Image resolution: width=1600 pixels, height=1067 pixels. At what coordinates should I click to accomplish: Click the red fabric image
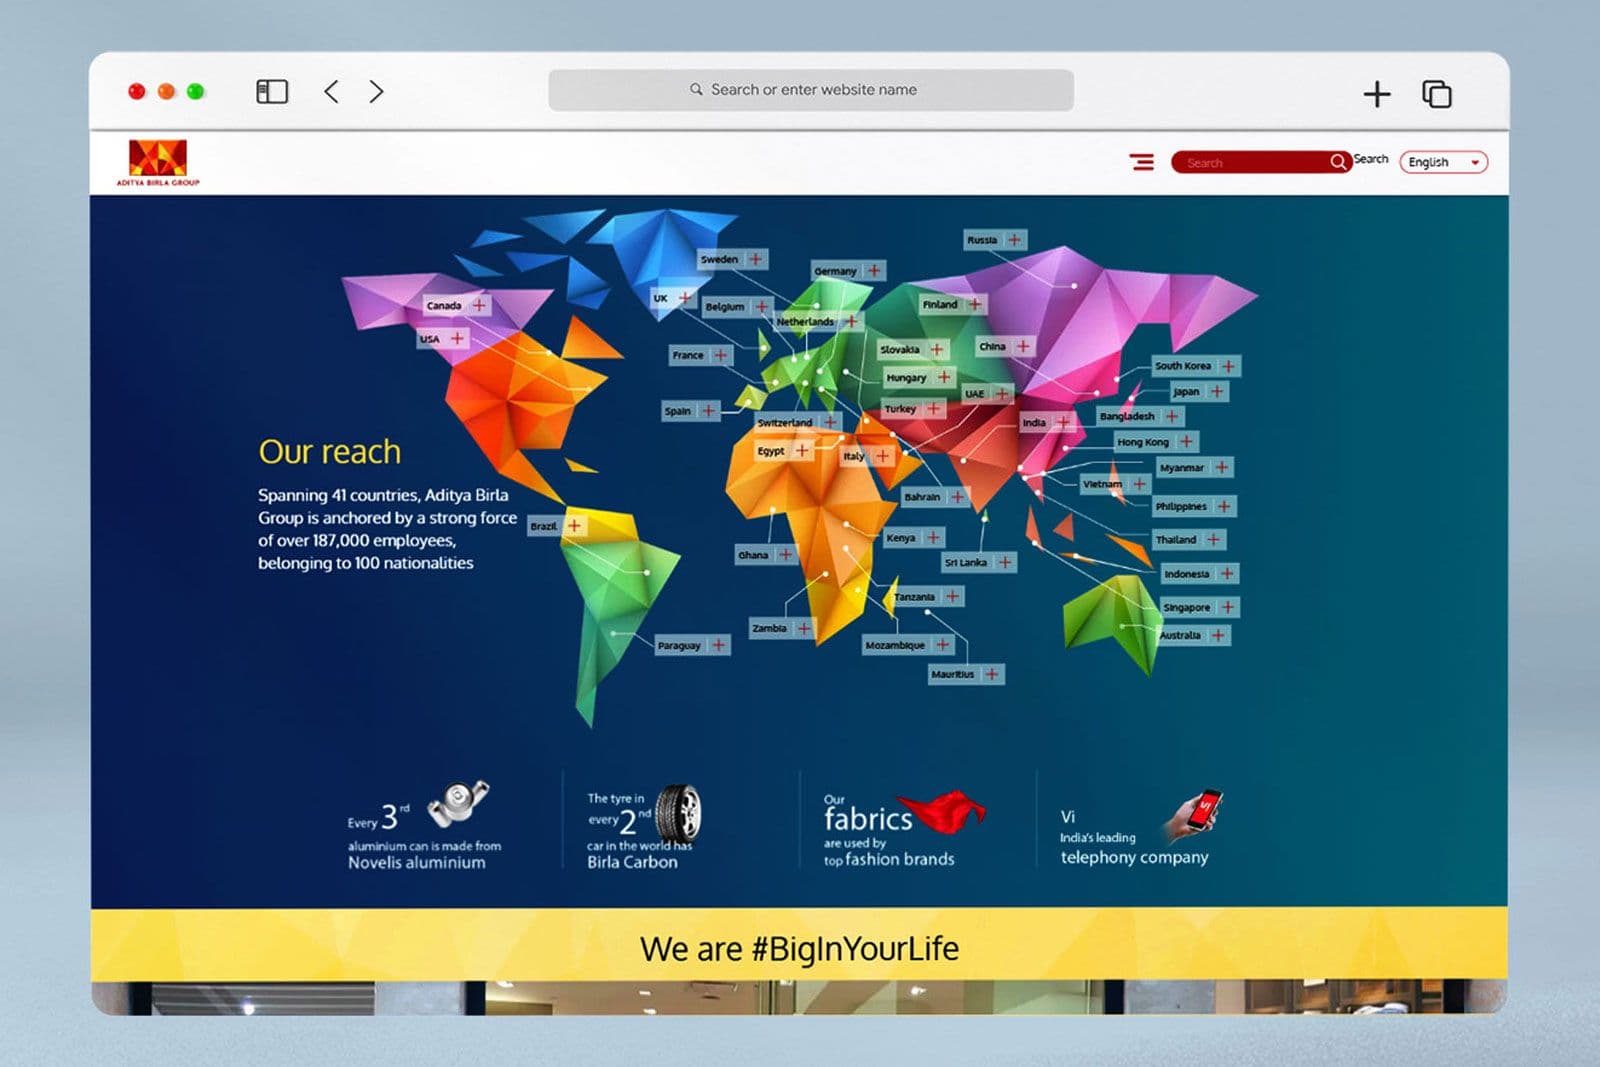coord(942,811)
